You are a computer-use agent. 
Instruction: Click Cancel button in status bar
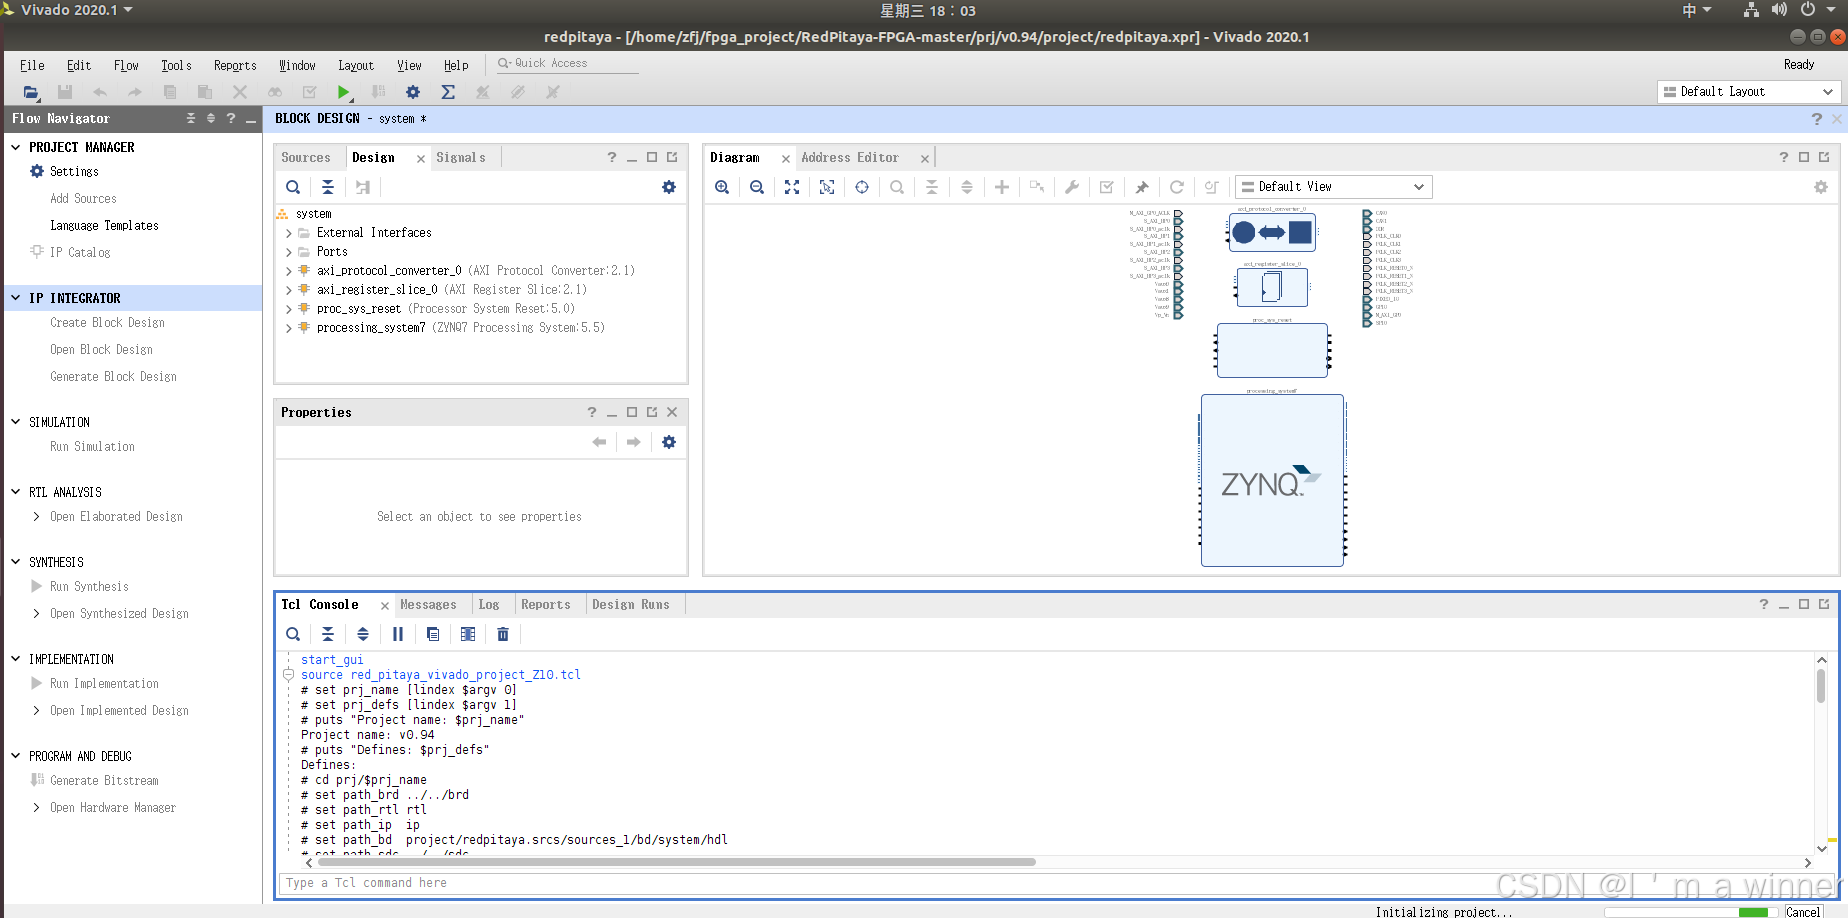[x=1803, y=911]
